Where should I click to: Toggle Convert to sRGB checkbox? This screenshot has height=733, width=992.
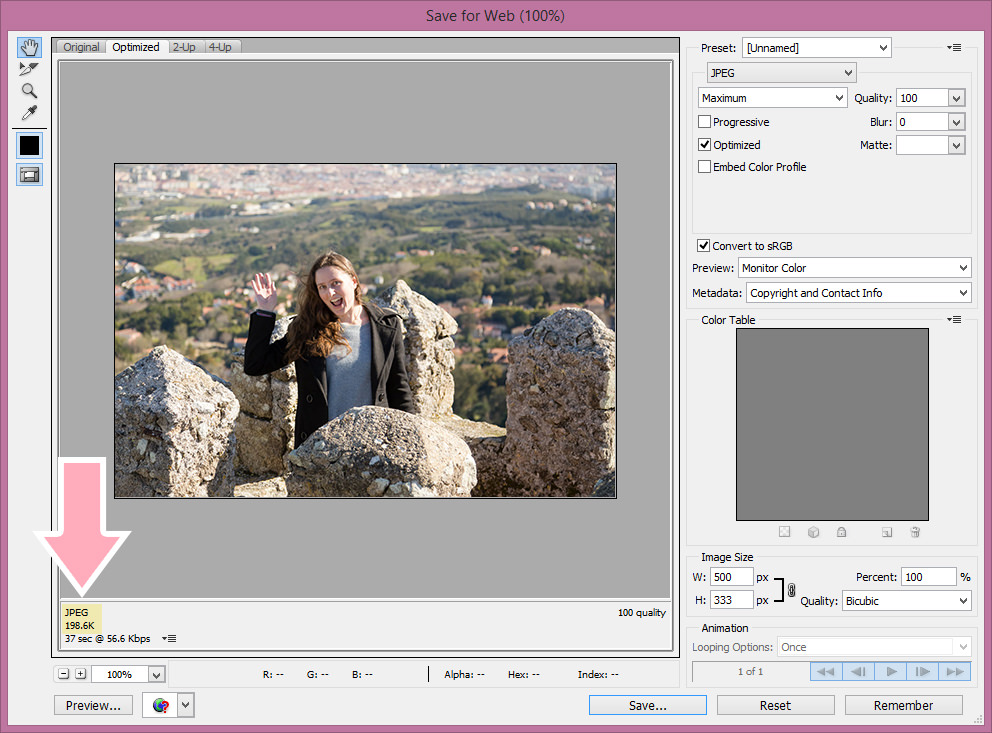click(x=703, y=246)
